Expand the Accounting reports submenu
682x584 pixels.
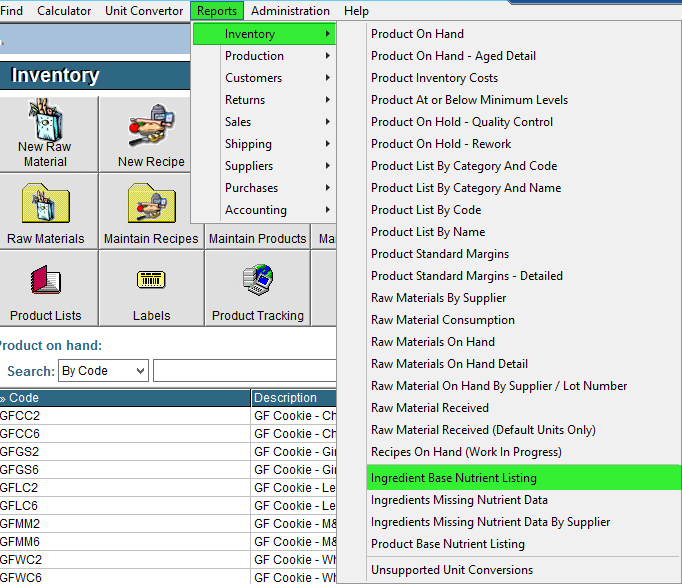pyautogui.click(x=264, y=210)
